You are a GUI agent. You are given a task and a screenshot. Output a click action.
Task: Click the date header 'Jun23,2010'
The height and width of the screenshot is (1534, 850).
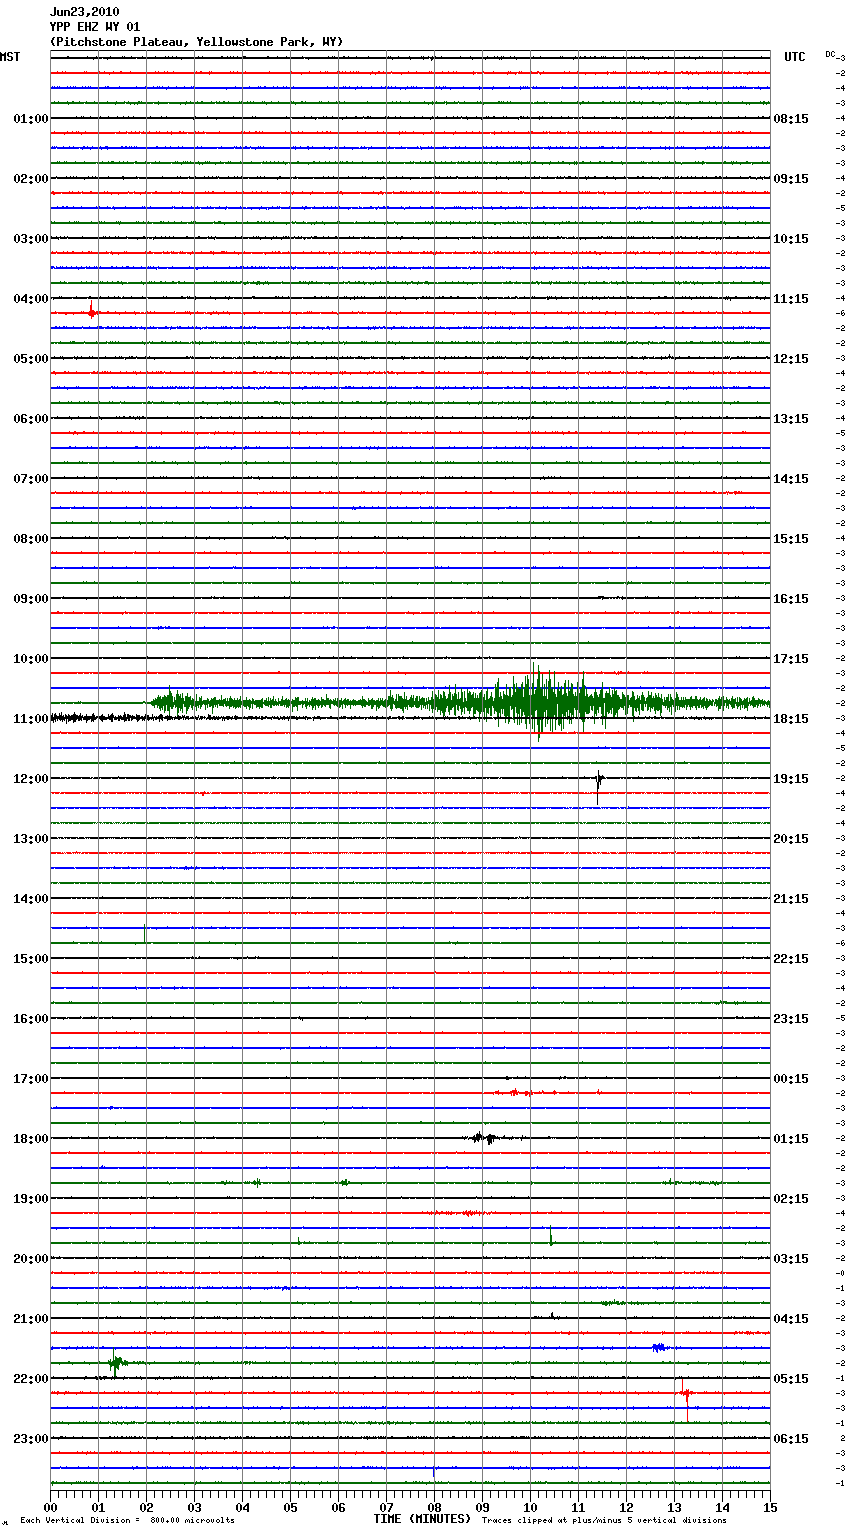[84, 12]
